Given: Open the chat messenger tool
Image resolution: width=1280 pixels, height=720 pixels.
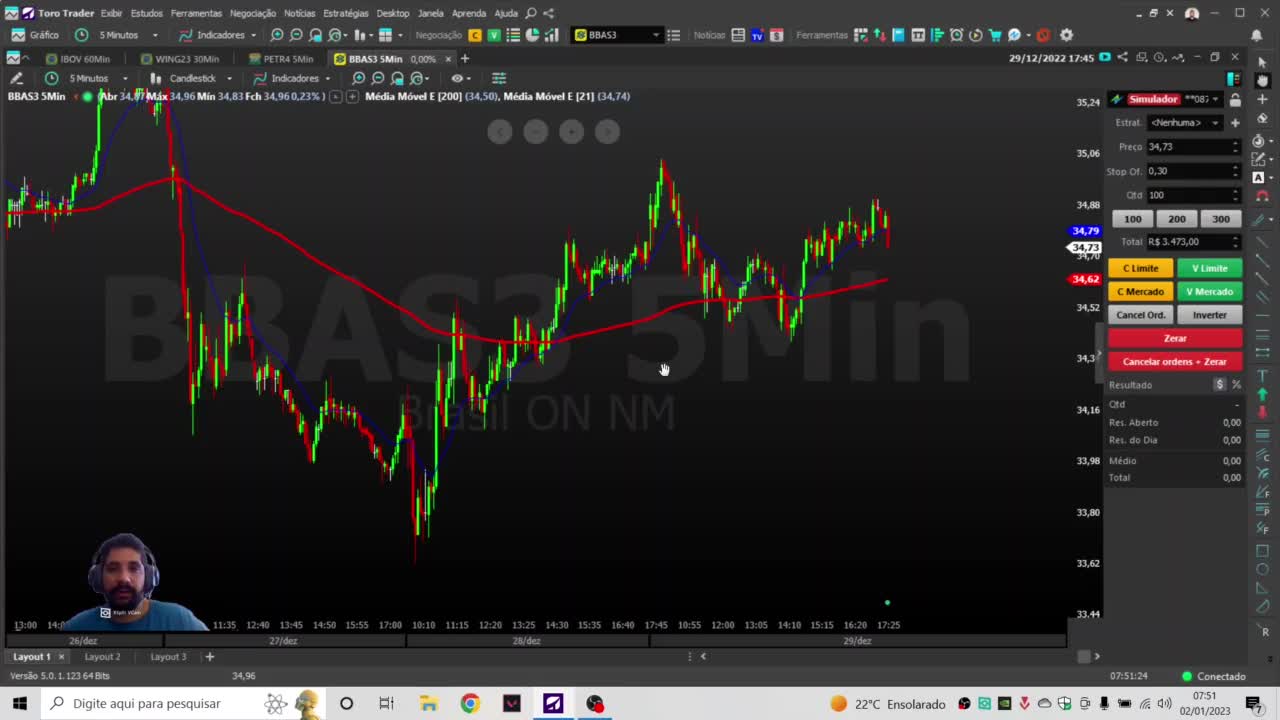Looking at the screenshot, I should [1014, 35].
